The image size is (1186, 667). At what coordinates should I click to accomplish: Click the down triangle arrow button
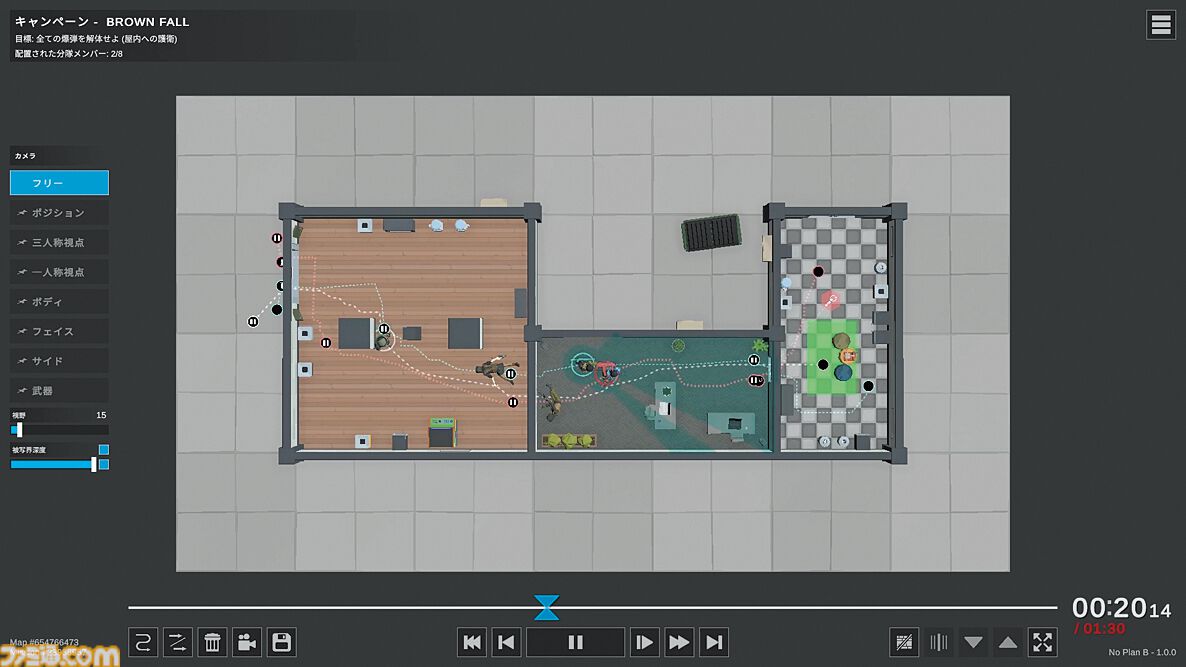[x=973, y=642]
